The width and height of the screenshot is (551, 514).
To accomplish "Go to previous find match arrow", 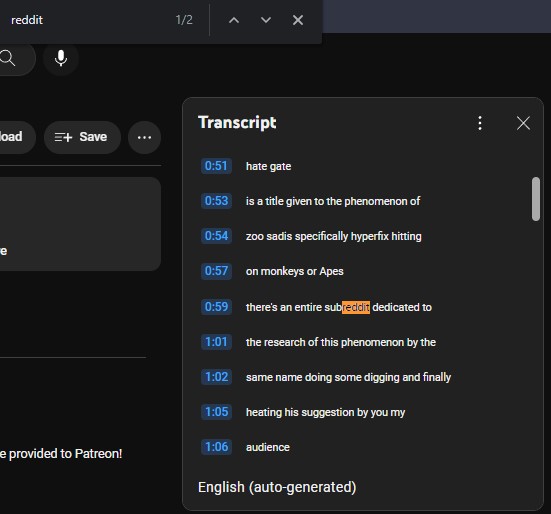I will tap(234, 20).
